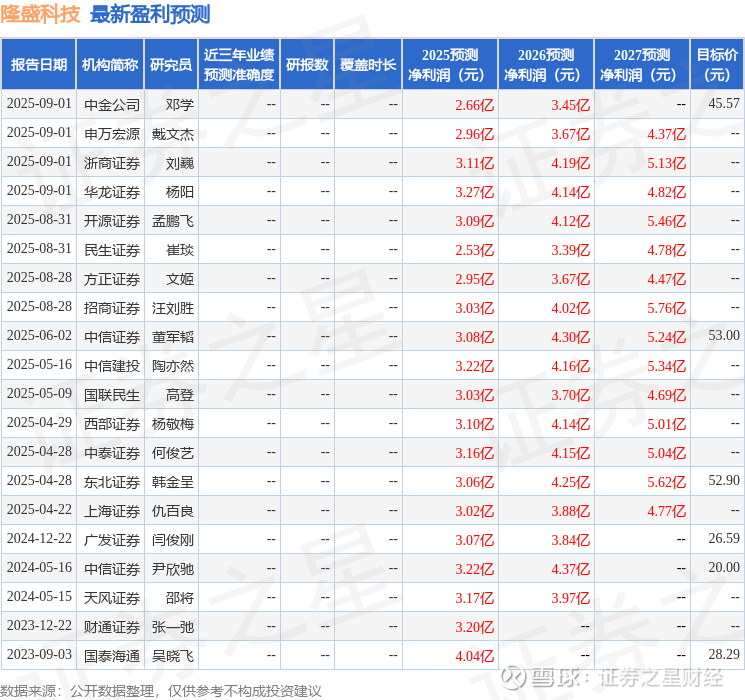Image resolution: width=745 pixels, height=700 pixels.
Task: Select the 2026预测净利润 column header
Action: [546, 65]
